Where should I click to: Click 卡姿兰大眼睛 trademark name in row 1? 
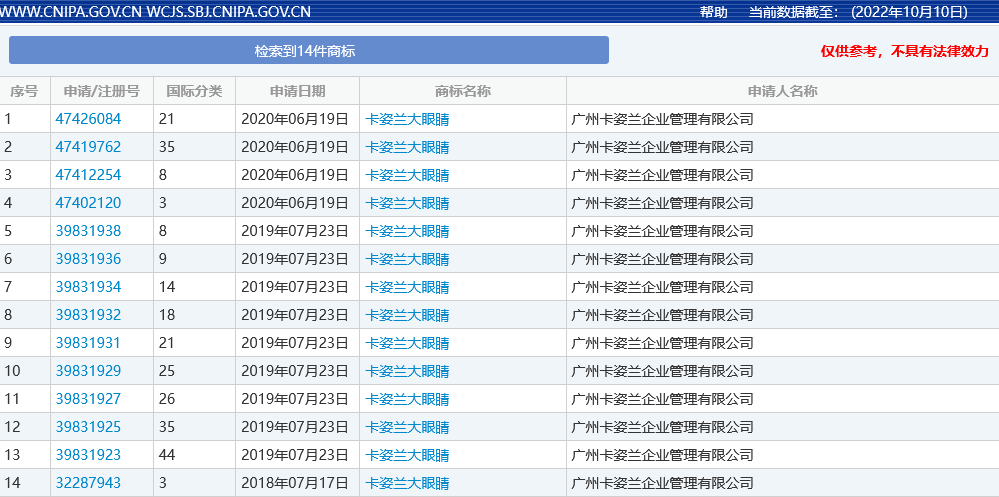click(408, 119)
